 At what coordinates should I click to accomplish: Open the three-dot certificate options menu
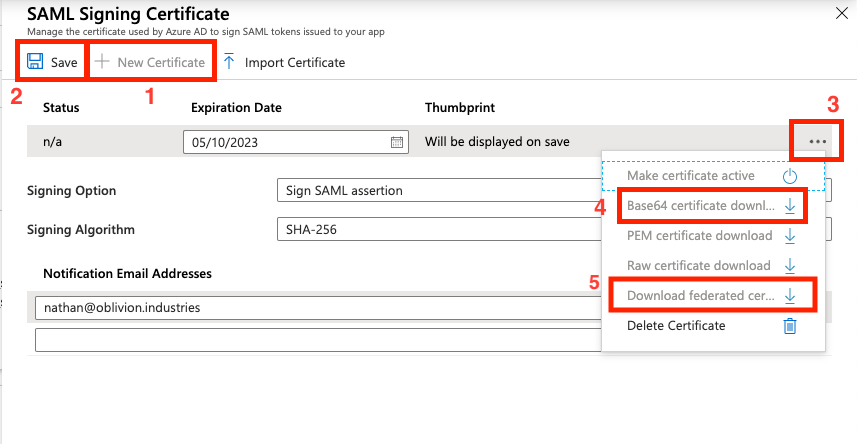pos(818,142)
